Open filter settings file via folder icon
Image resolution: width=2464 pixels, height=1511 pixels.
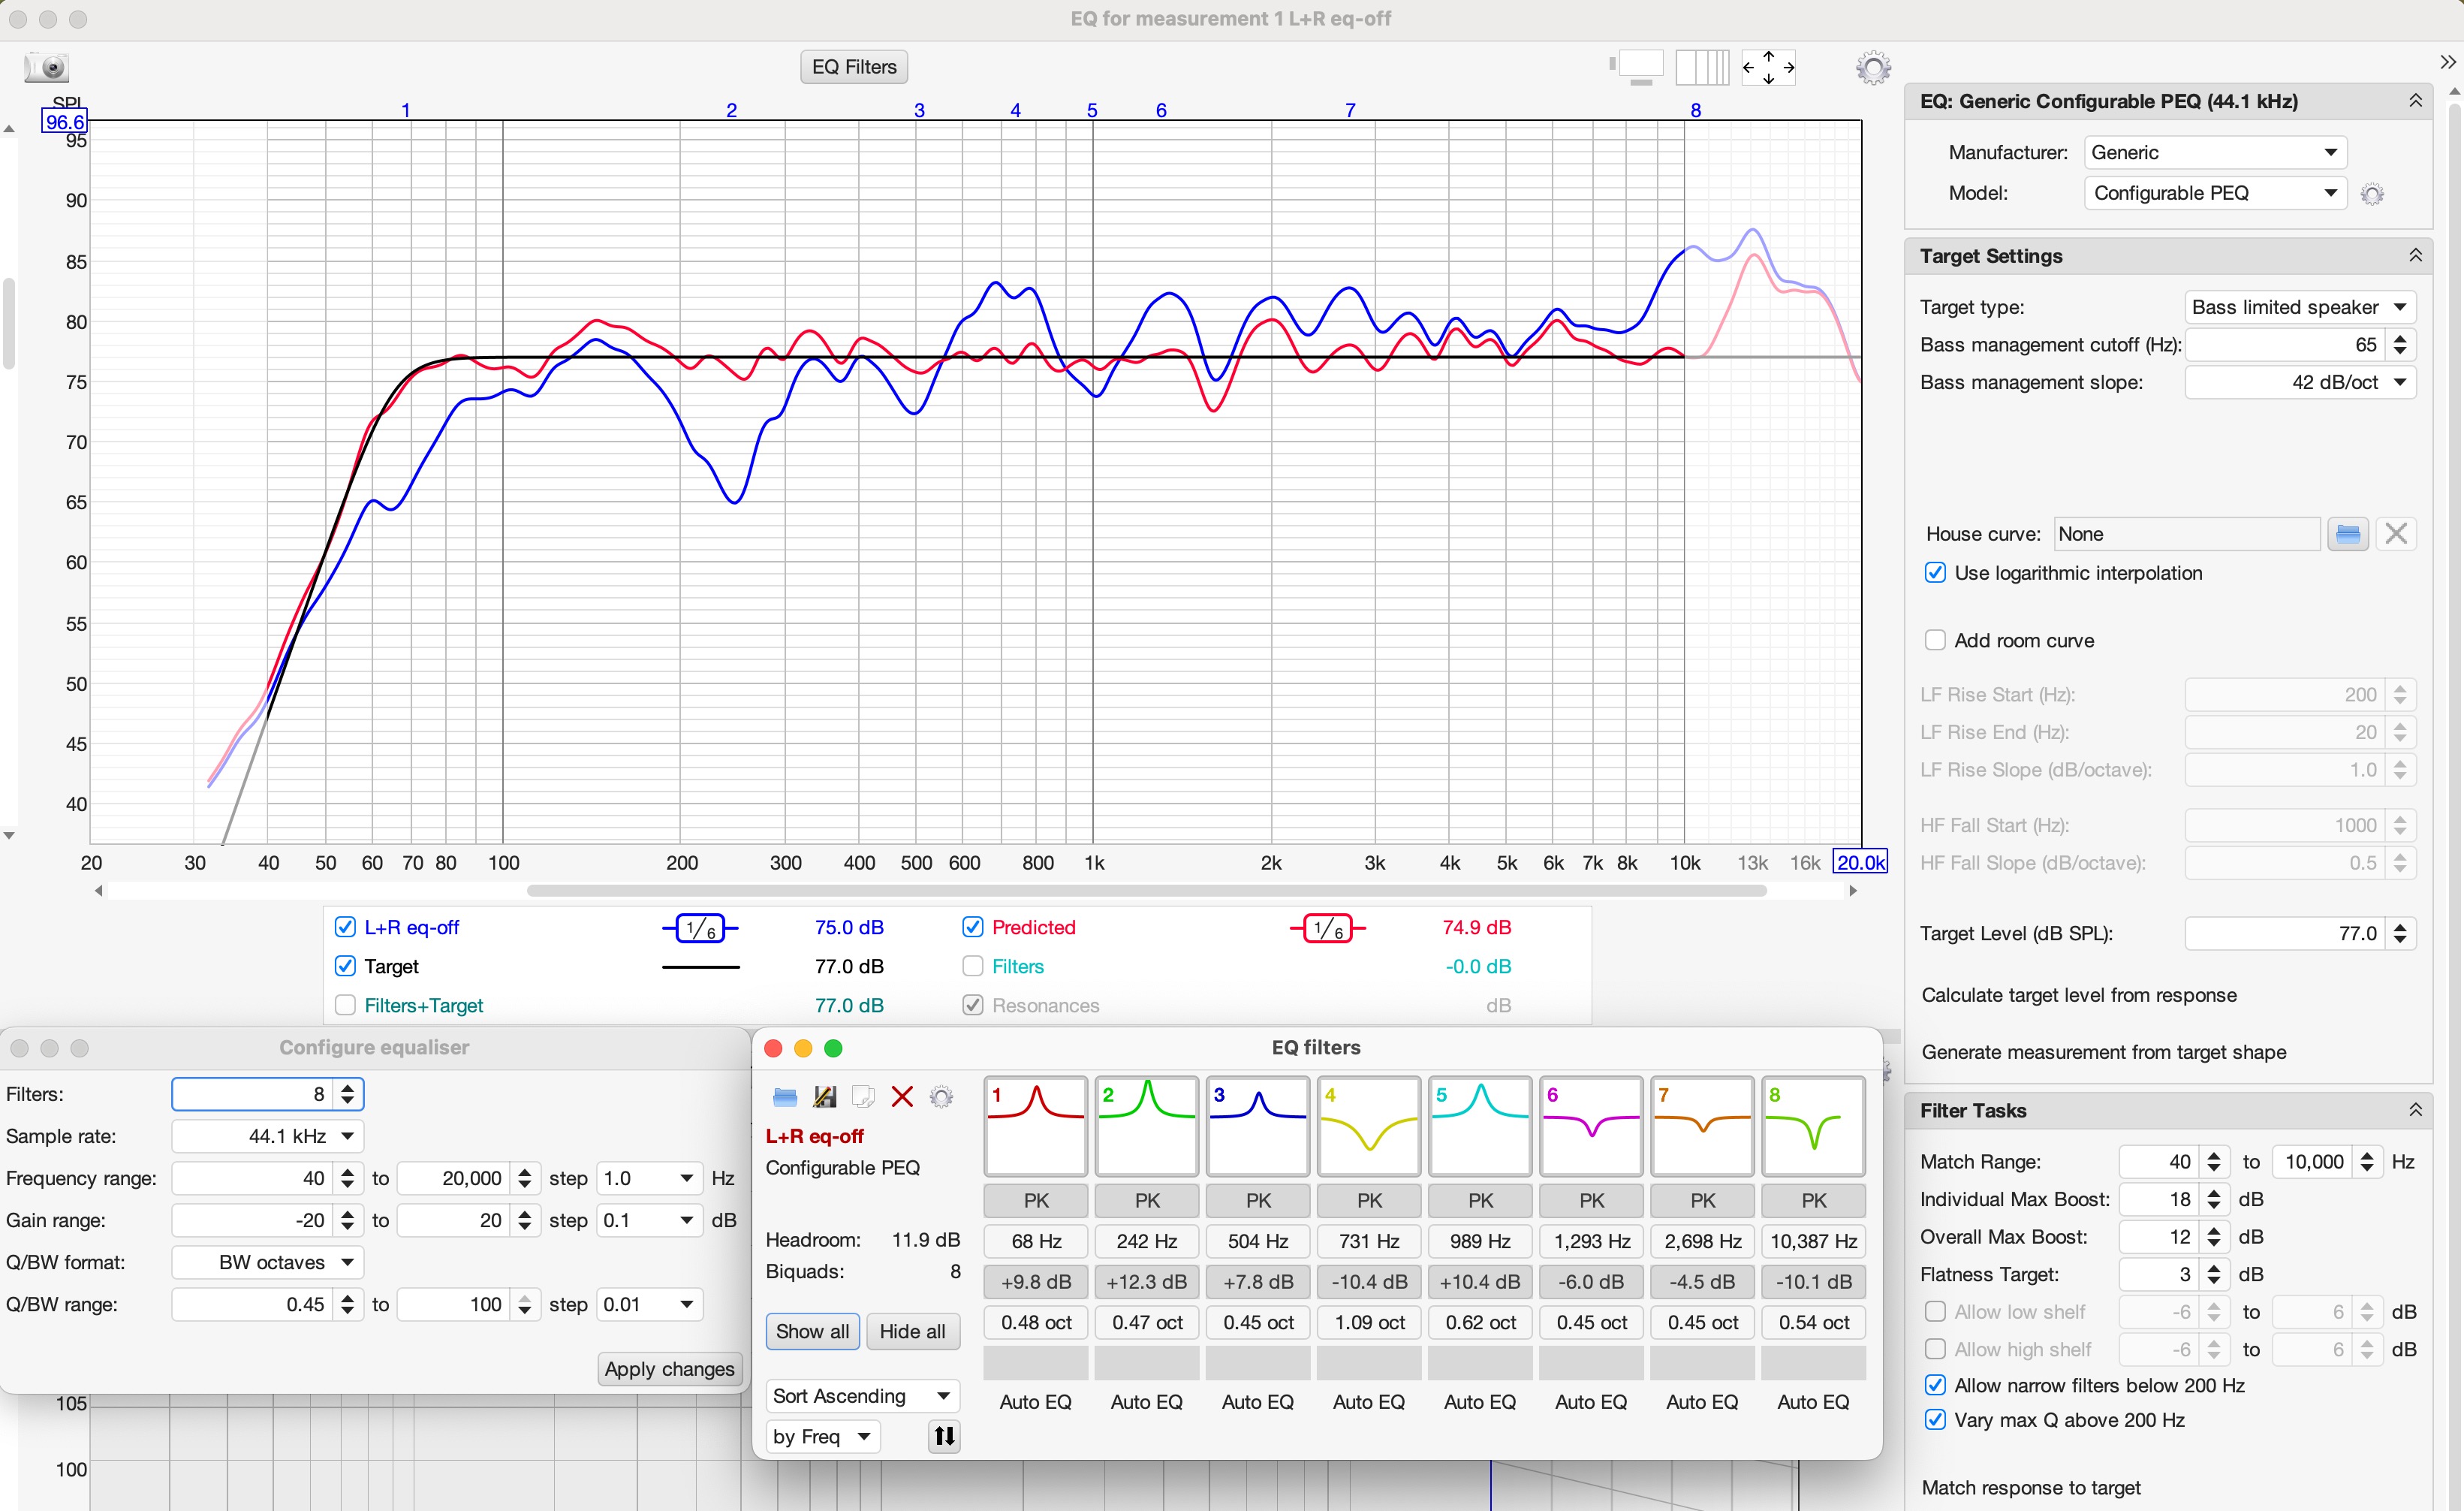tap(785, 1097)
